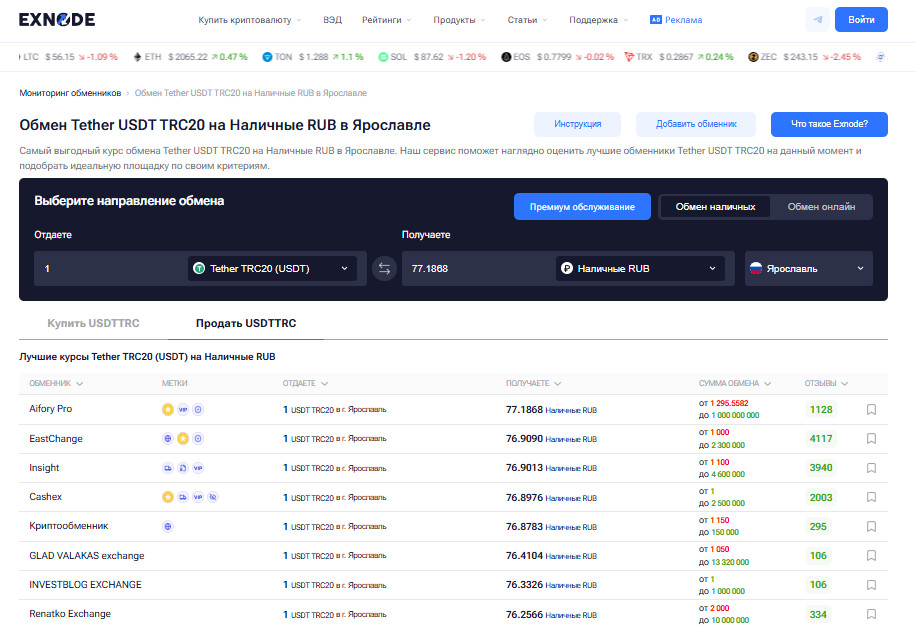Click the gold star badge on EastChange

183,439
